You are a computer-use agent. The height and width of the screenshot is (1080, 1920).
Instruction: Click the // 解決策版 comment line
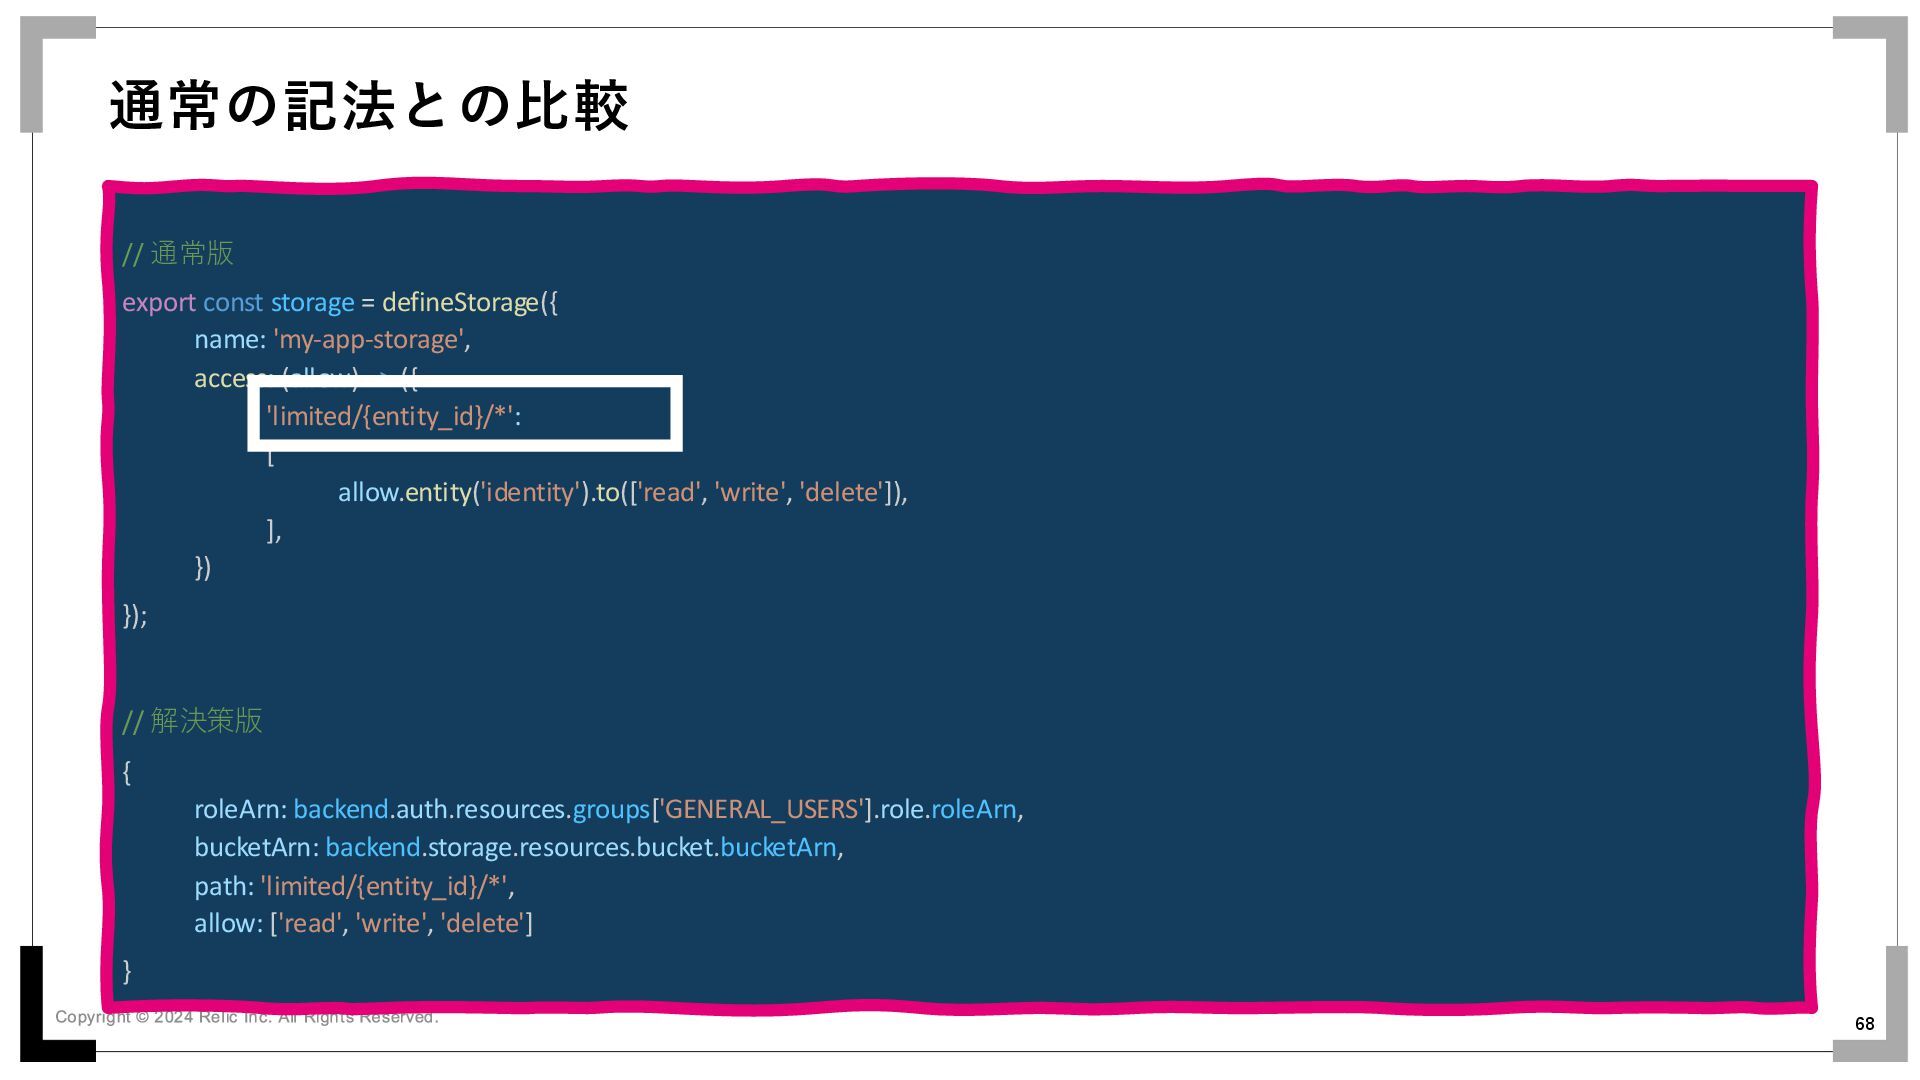pos(192,721)
